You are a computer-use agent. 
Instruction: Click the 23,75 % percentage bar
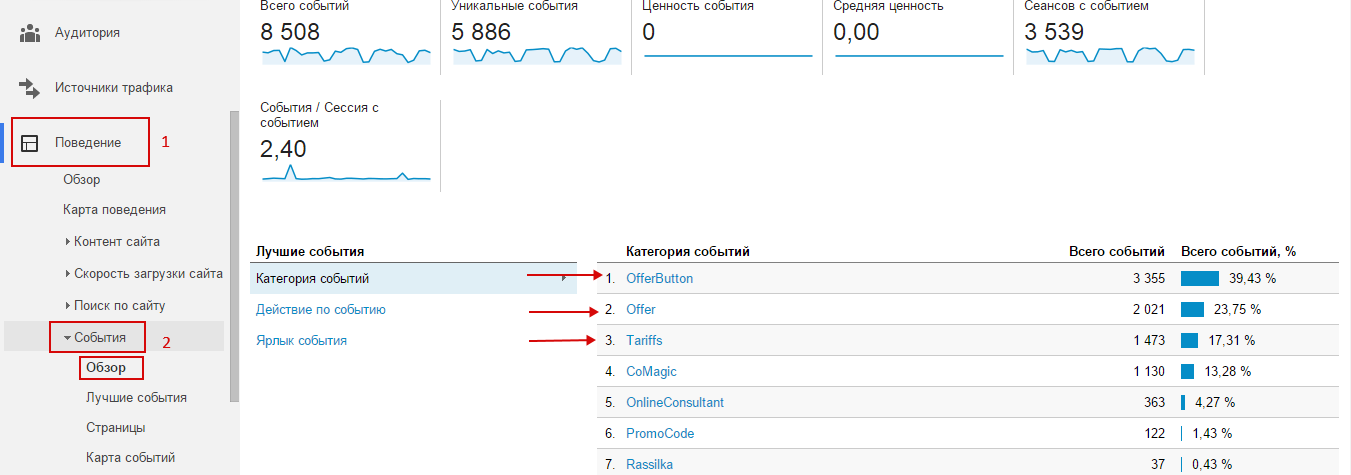tap(1192, 310)
